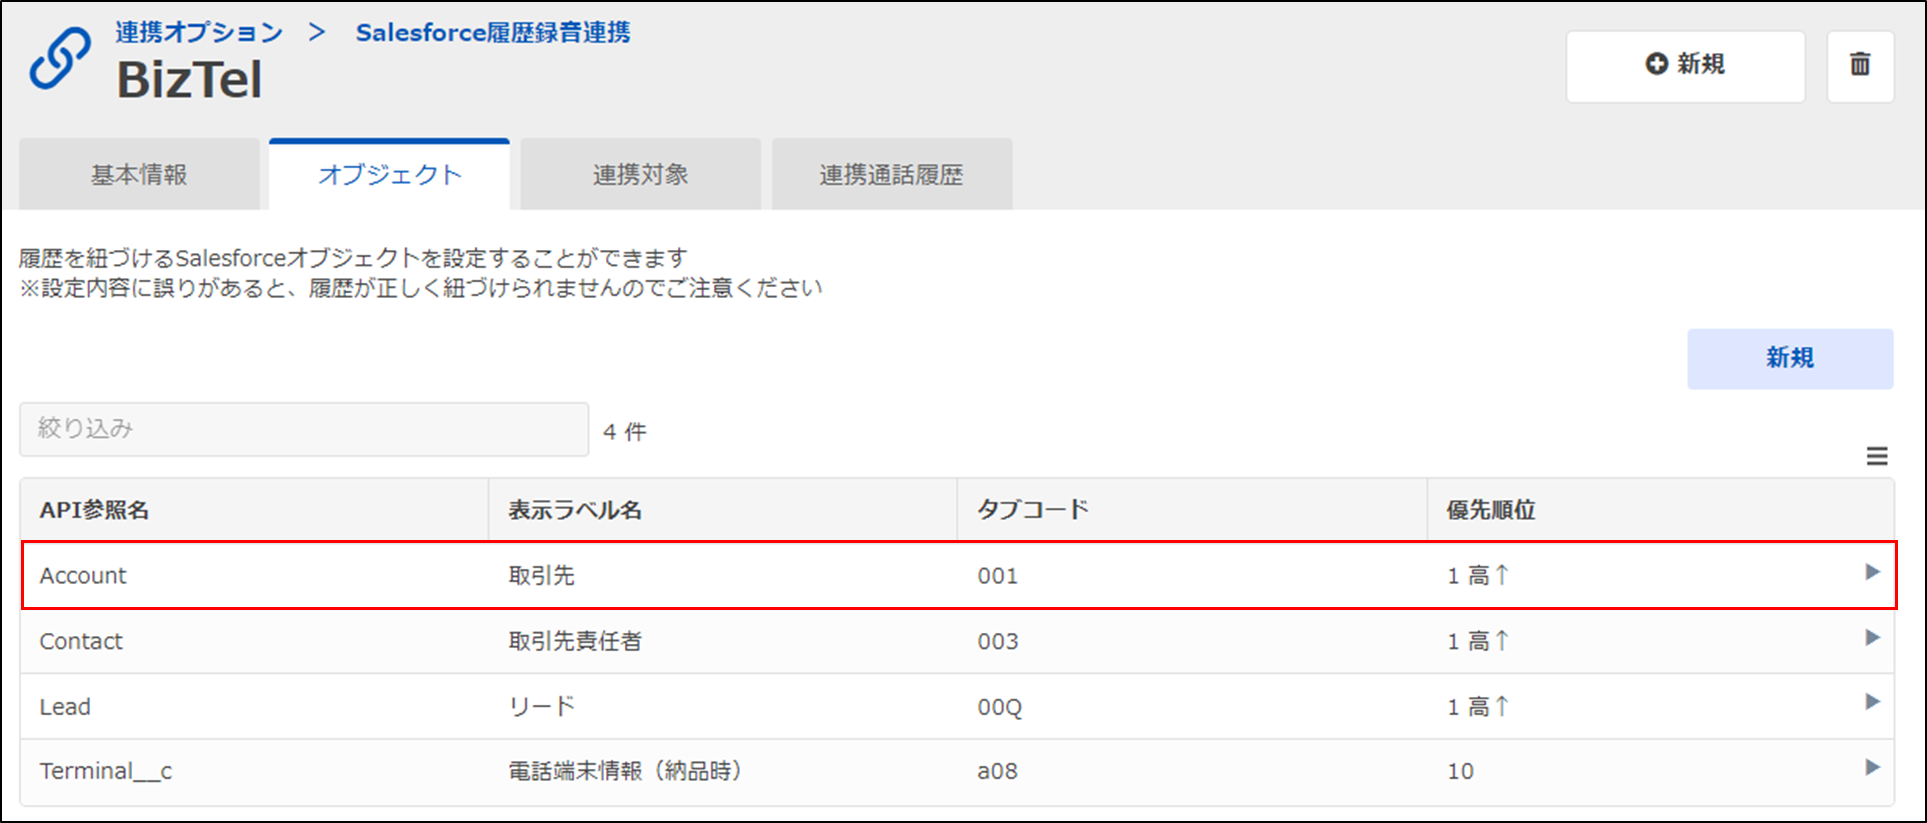1927x823 pixels.
Task: Sort by タブコード column header
Action: [x=1033, y=510]
